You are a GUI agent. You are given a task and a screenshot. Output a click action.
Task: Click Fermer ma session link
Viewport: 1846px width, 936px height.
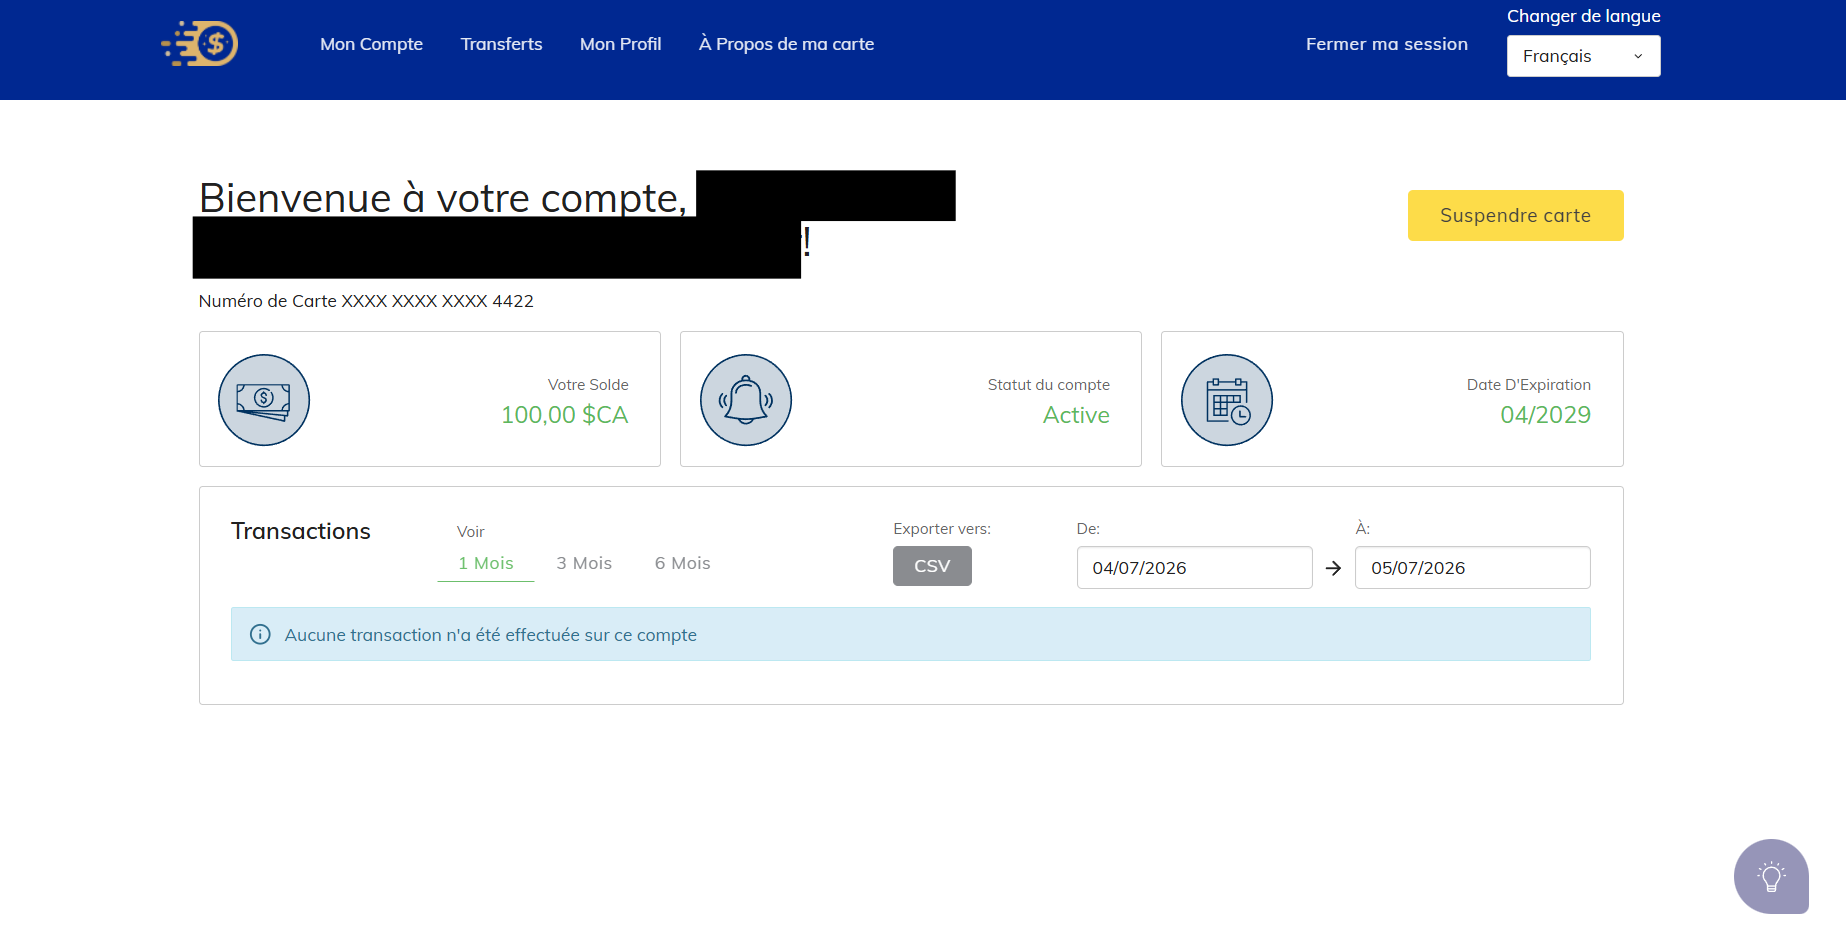pos(1386,44)
